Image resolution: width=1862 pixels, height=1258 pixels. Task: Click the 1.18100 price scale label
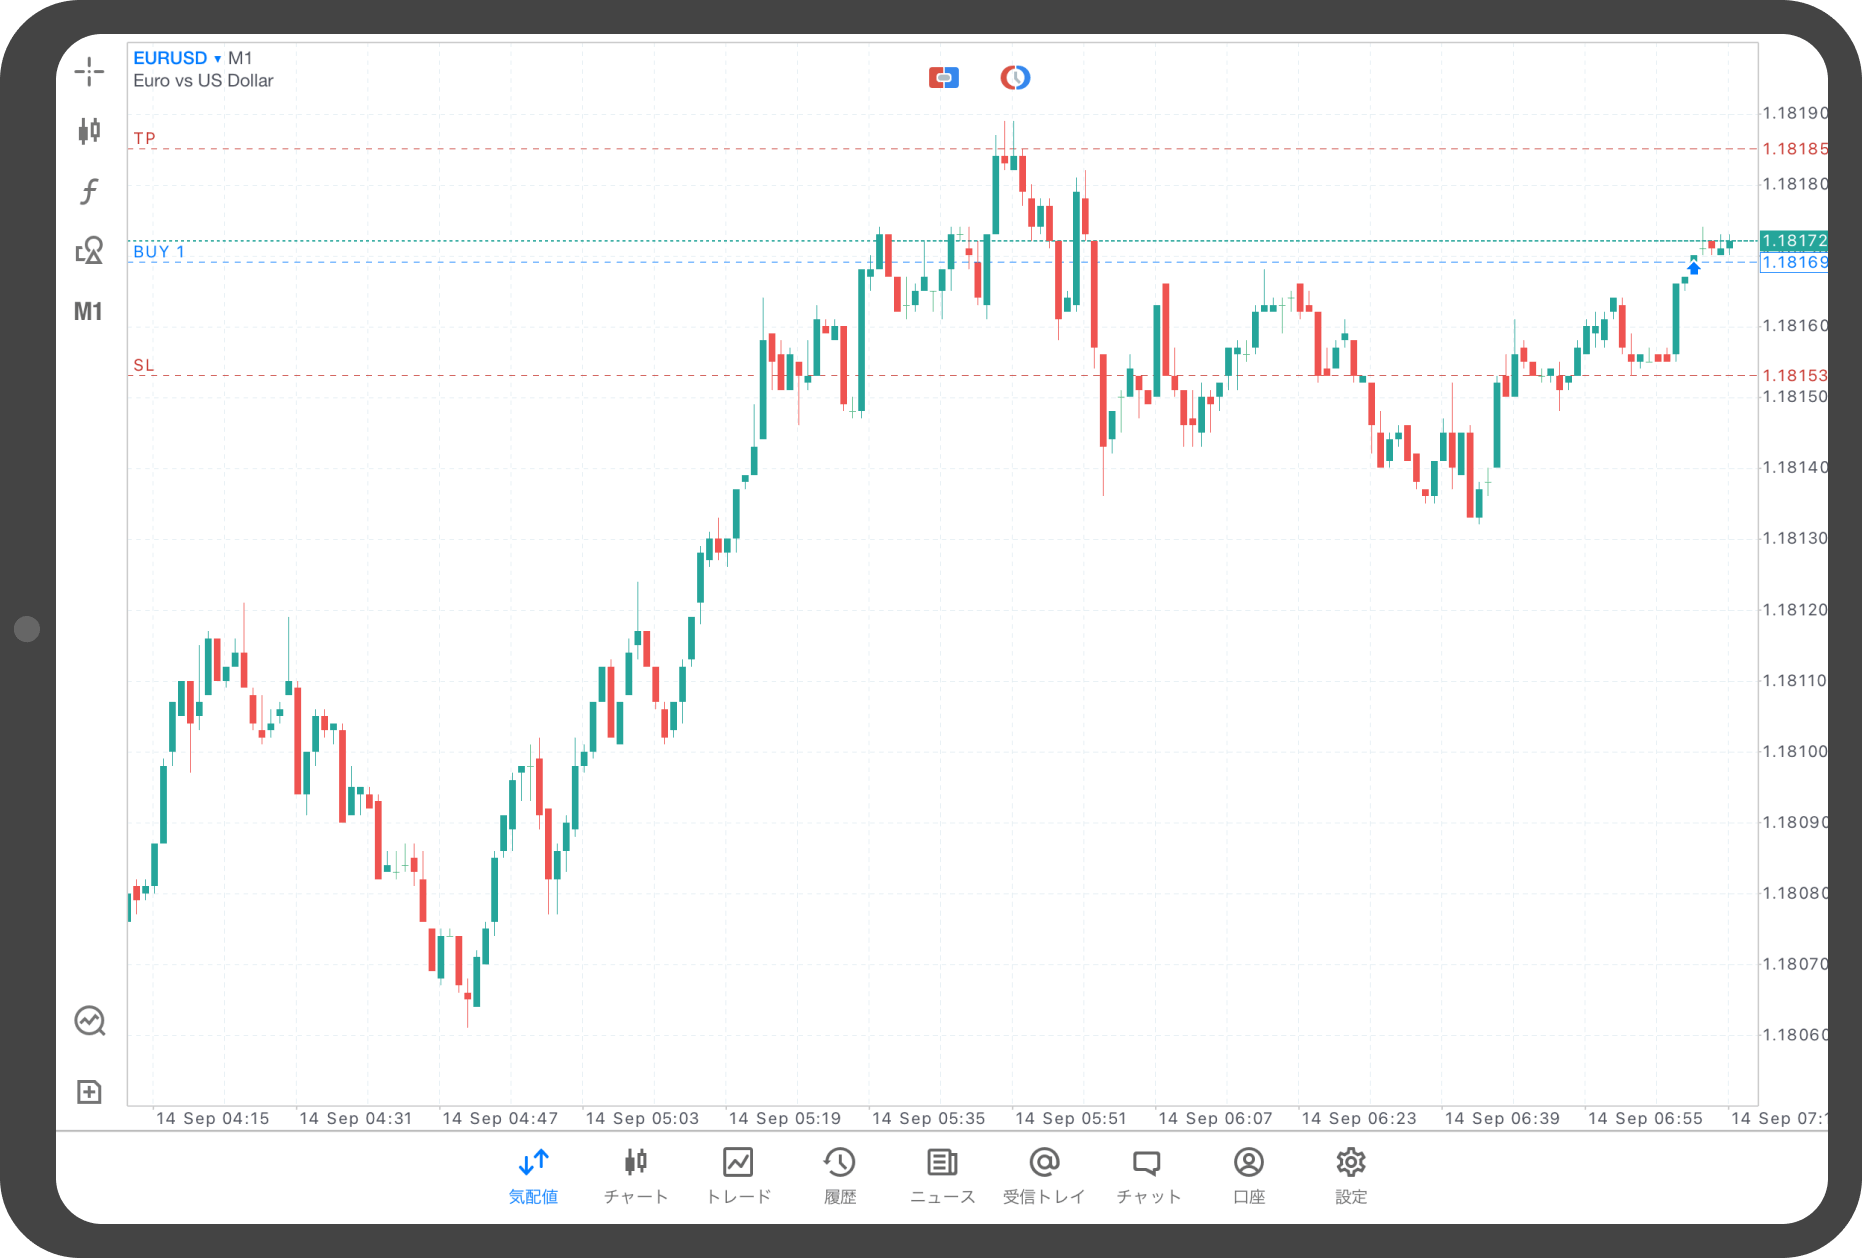tap(1794, 751)
